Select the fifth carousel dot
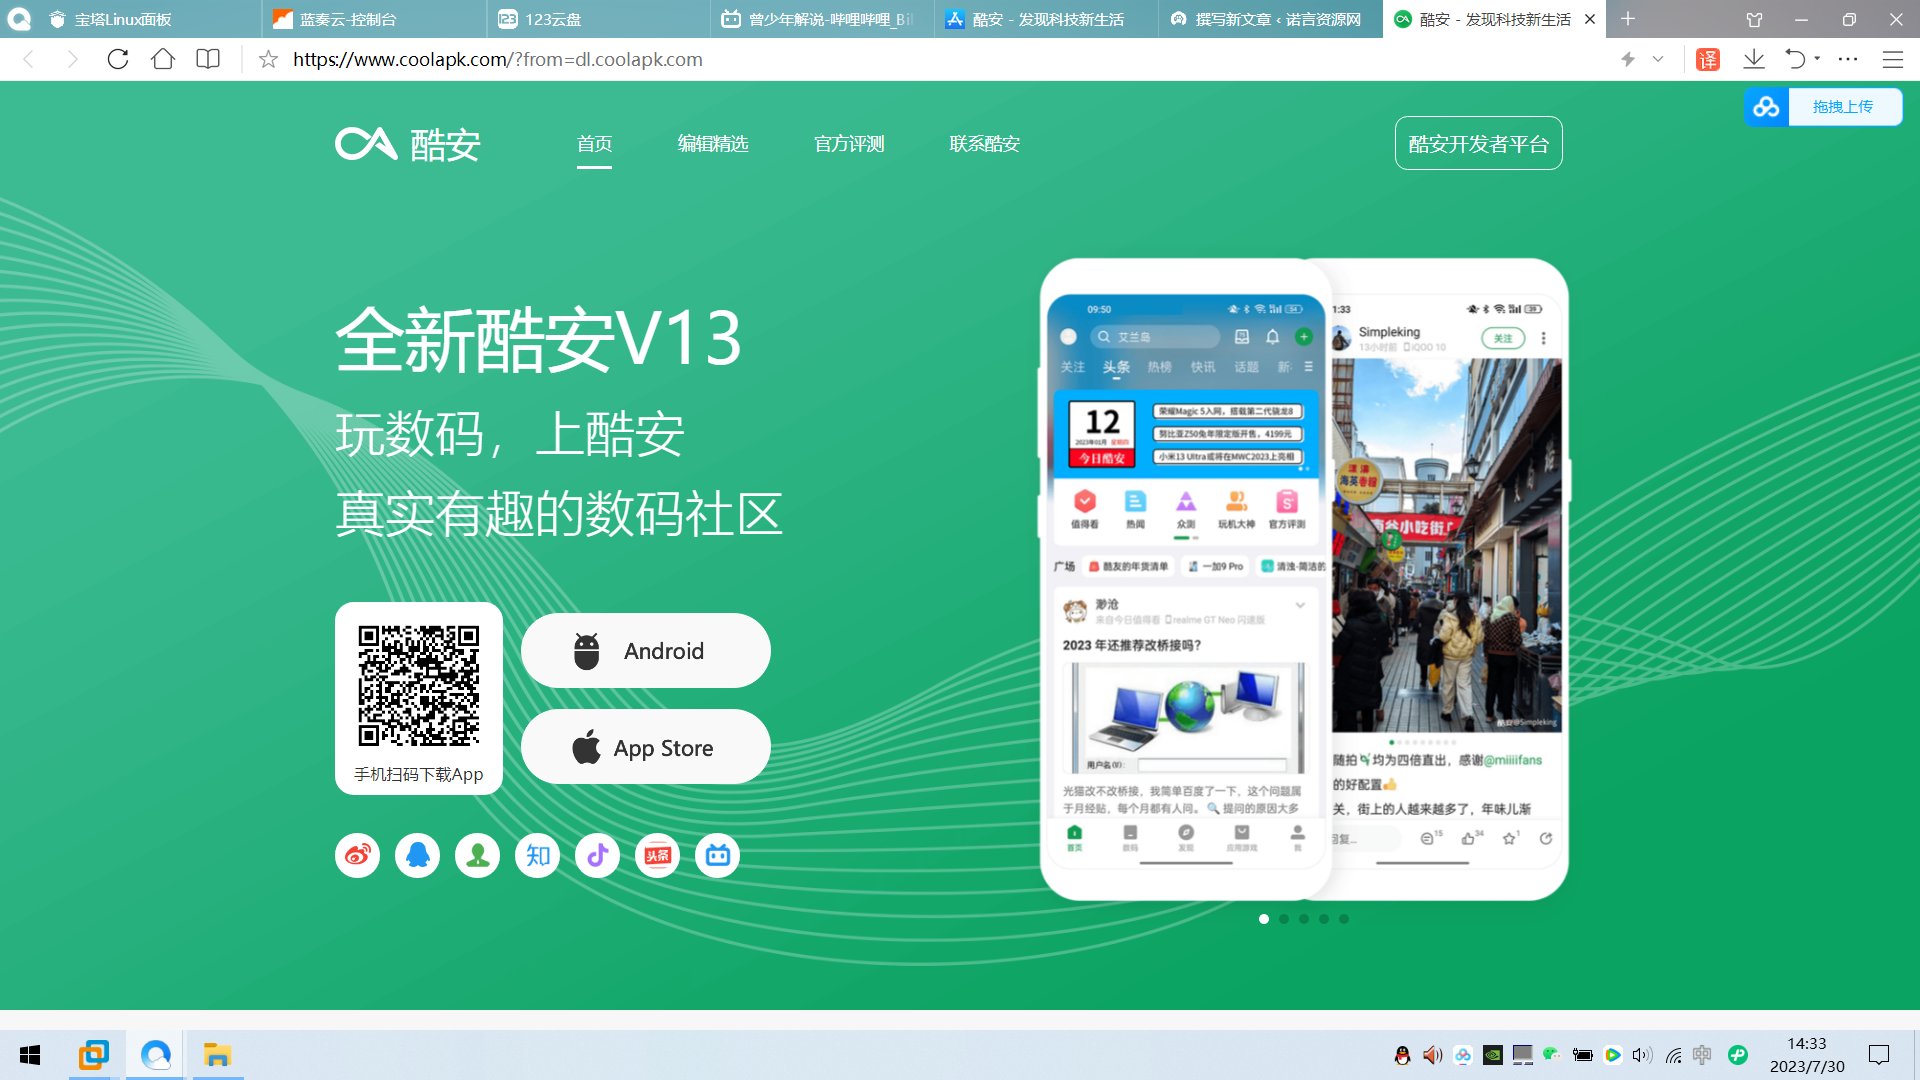Image resolution: width=1920 pixels, height=1080 pixels. (1344, 919)
